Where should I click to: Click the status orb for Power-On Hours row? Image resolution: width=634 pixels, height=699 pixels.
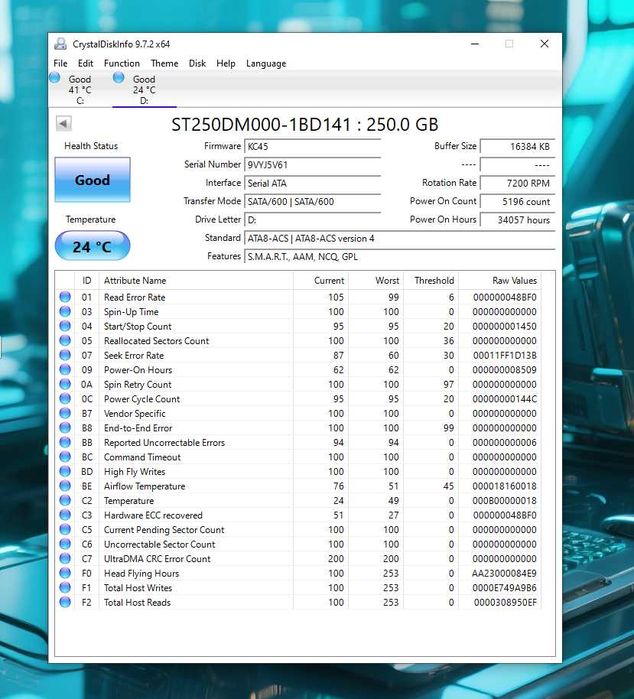(65, 370)
